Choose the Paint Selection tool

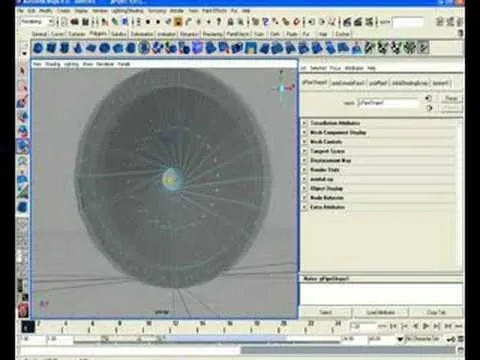coord(23,101)
